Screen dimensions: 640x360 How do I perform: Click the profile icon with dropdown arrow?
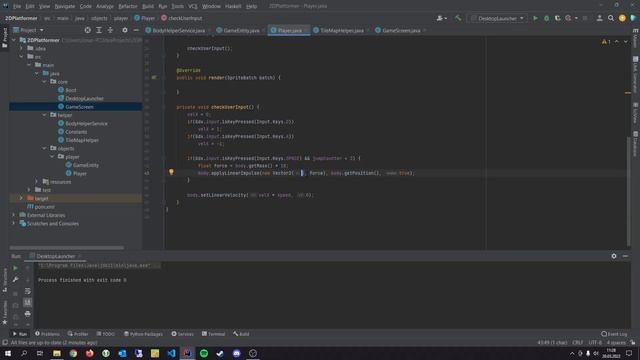[442, 18]
